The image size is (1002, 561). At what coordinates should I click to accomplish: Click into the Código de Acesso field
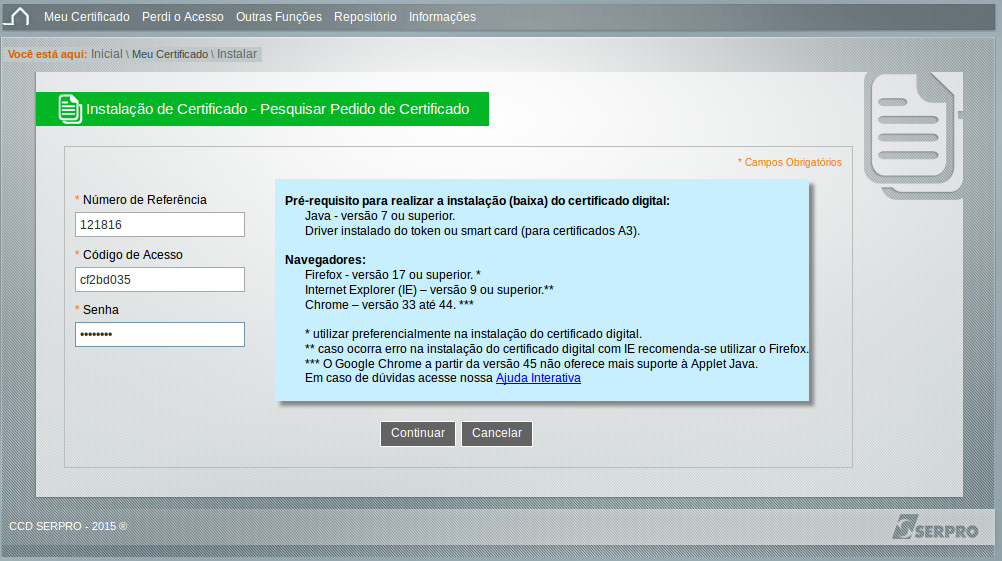point(160,280)
